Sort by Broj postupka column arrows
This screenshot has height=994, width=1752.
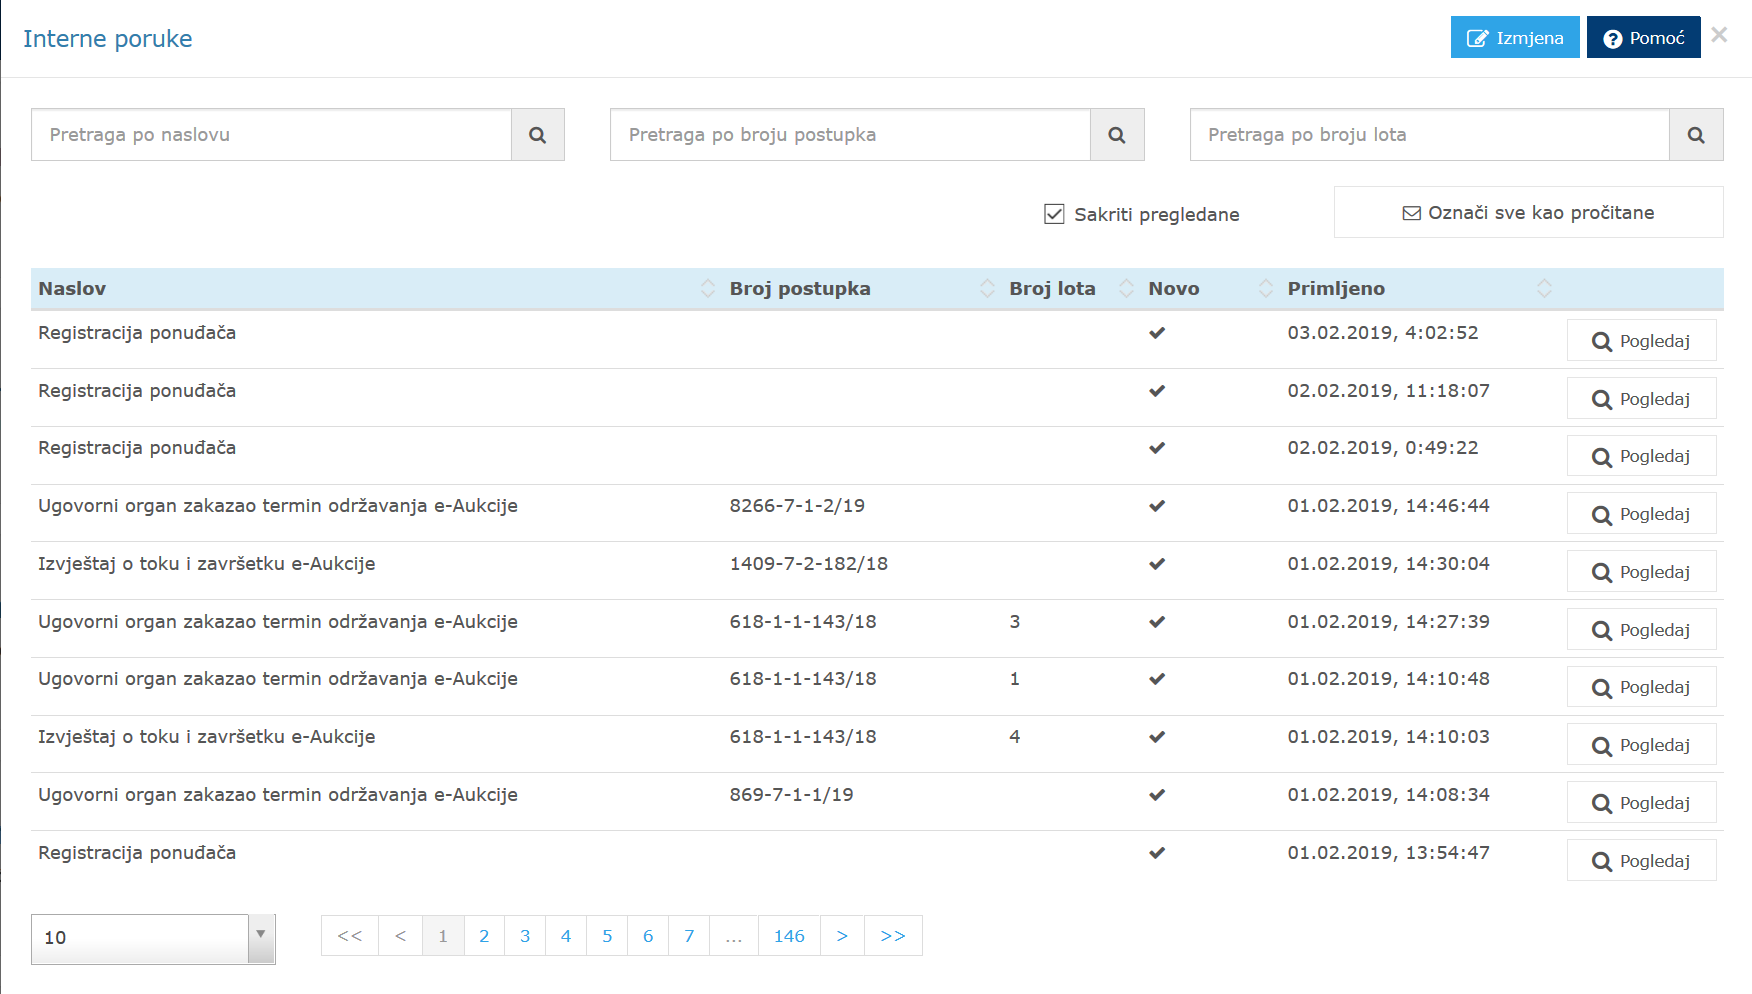tap(987, 289)
